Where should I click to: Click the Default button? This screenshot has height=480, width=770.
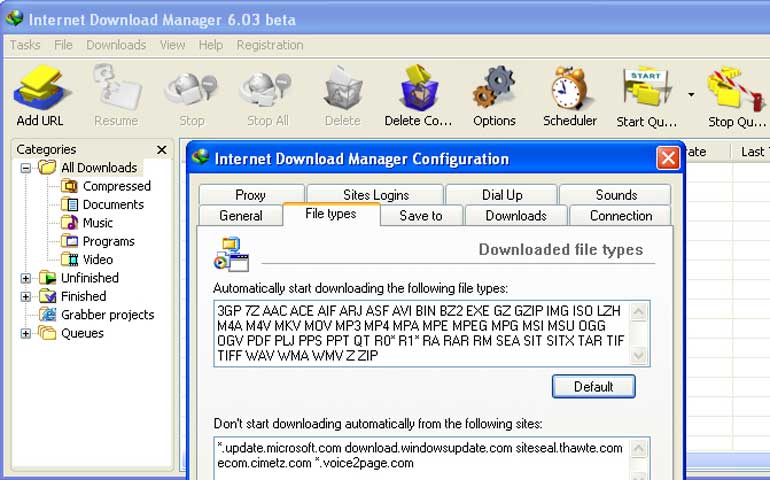point(593,387)
